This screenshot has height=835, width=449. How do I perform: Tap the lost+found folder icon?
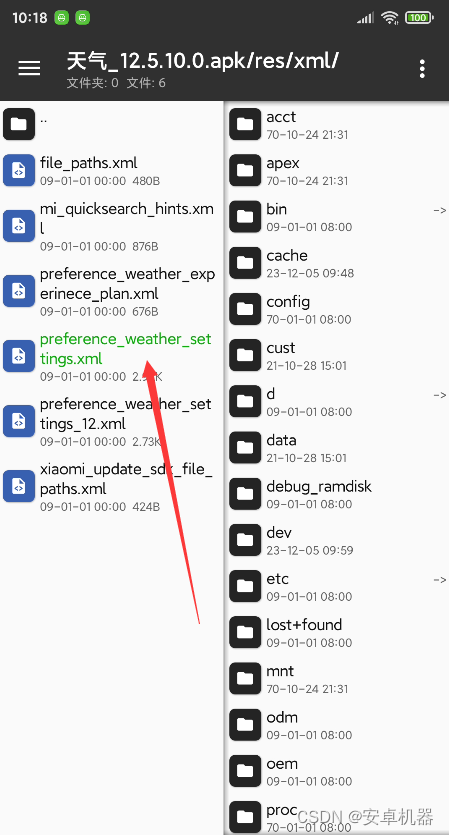coord(245,632)
